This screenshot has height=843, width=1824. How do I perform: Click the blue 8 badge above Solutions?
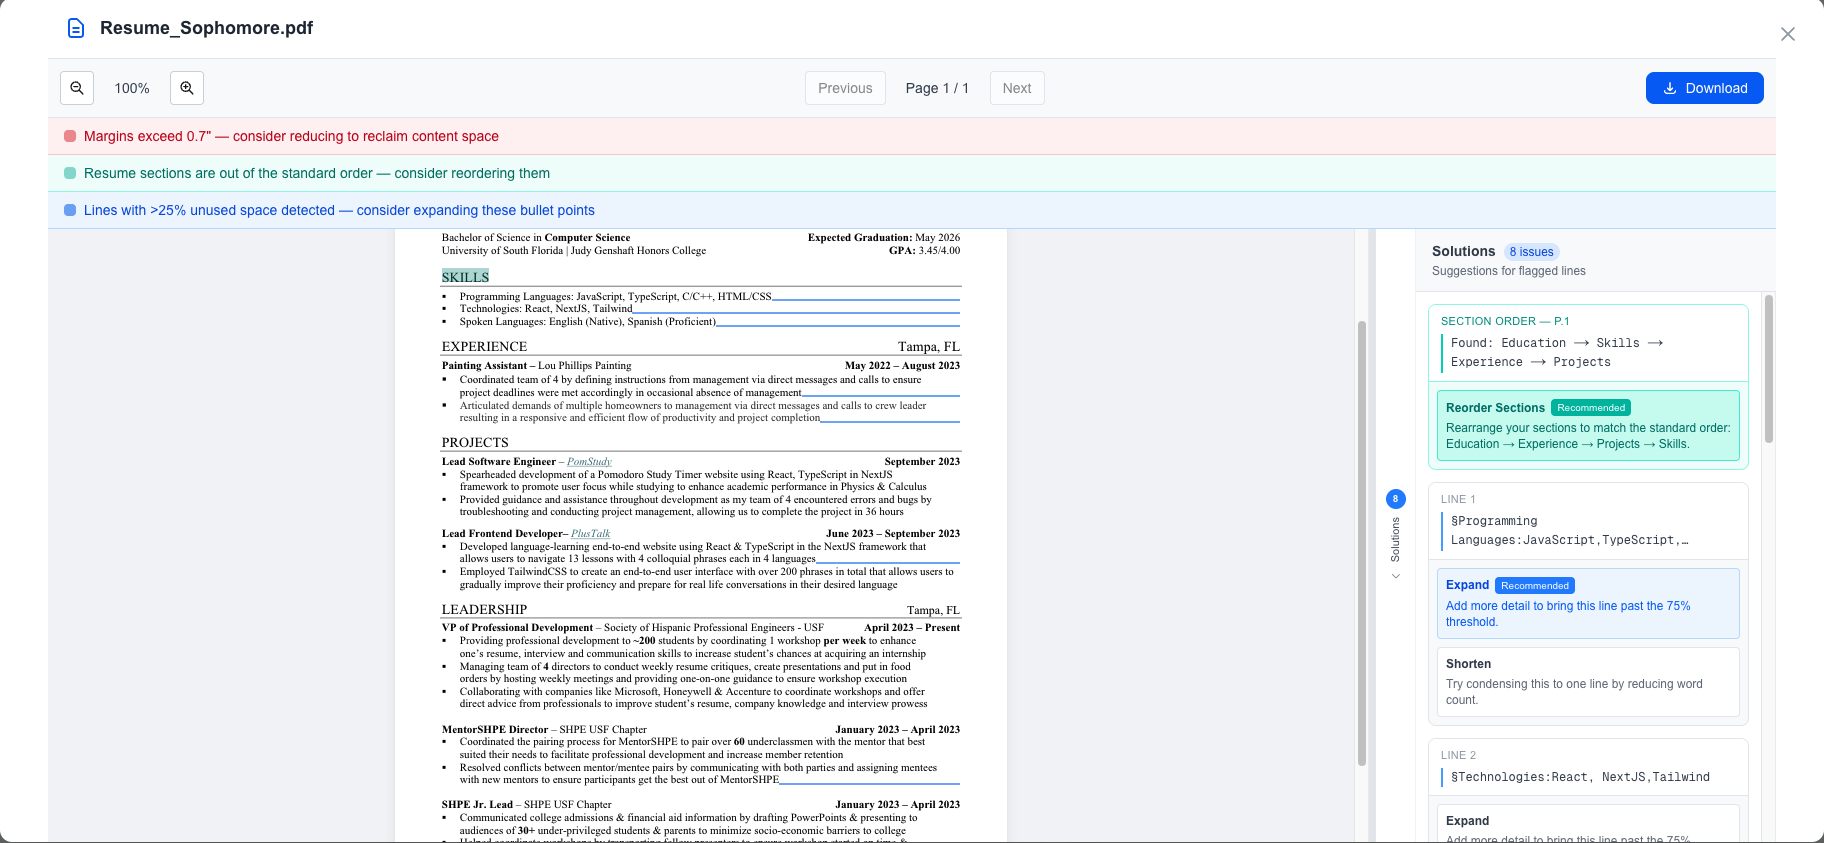pyautogui.click(x=1396, y=499)
